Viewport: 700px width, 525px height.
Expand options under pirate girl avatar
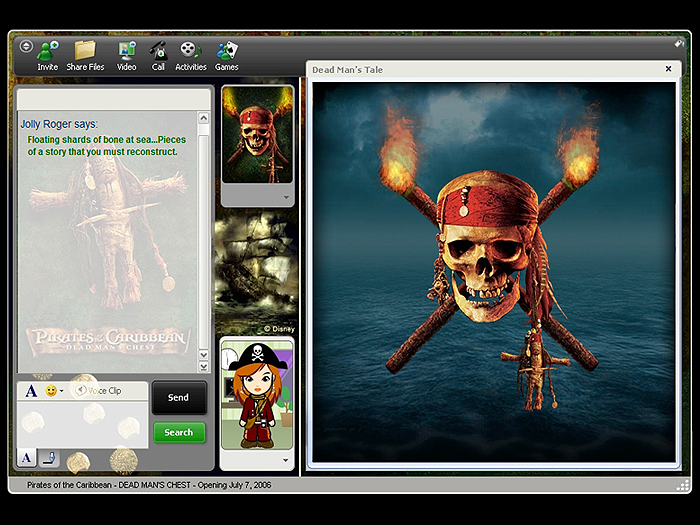pos(285,461)
